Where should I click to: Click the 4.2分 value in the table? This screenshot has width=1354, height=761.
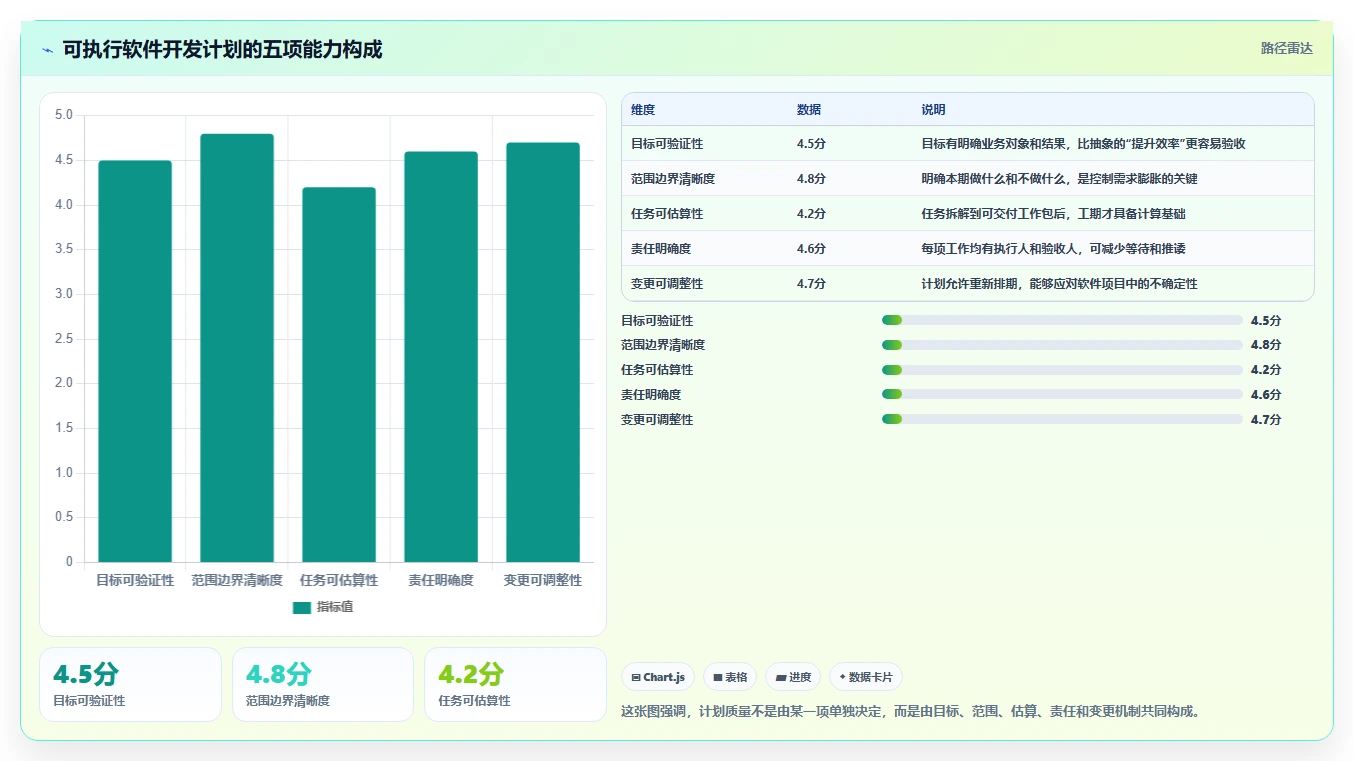[811, 214]
